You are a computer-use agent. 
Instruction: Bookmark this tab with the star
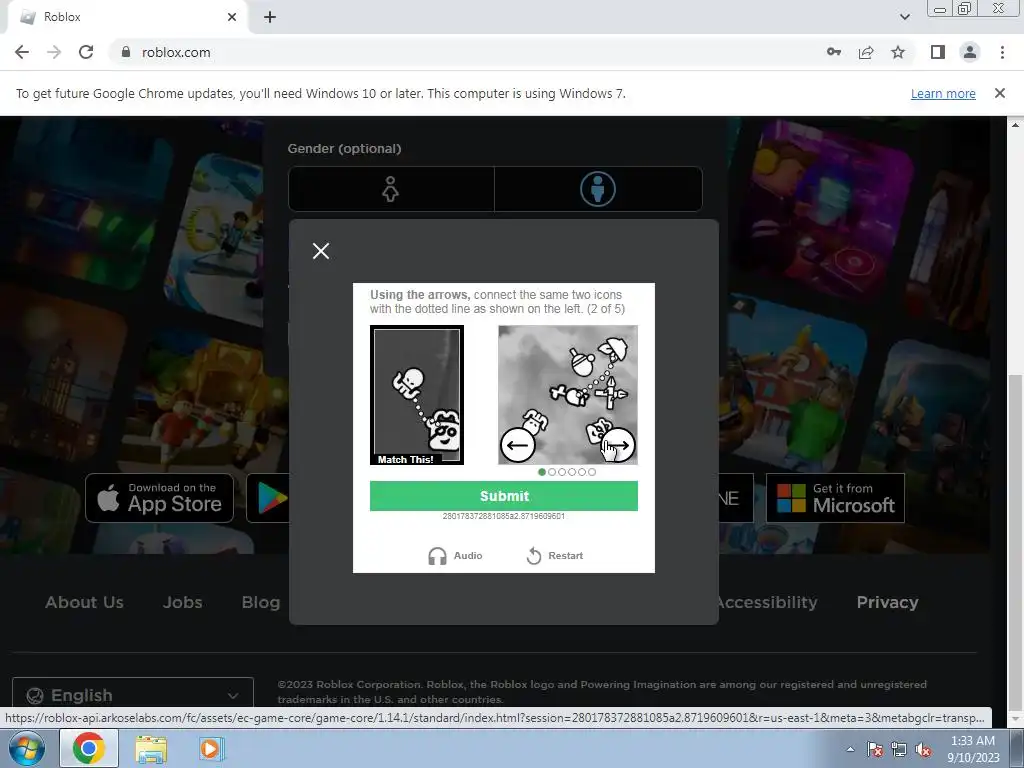pyautogui.click(x=898, y=52)
